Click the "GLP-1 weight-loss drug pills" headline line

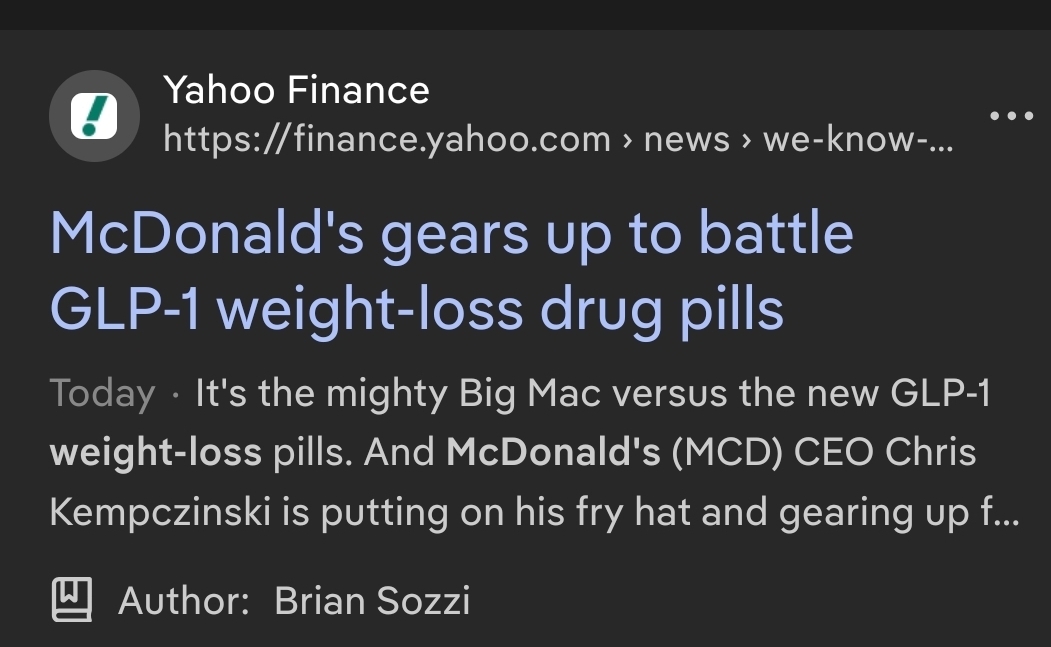click(x=416, y=310)
